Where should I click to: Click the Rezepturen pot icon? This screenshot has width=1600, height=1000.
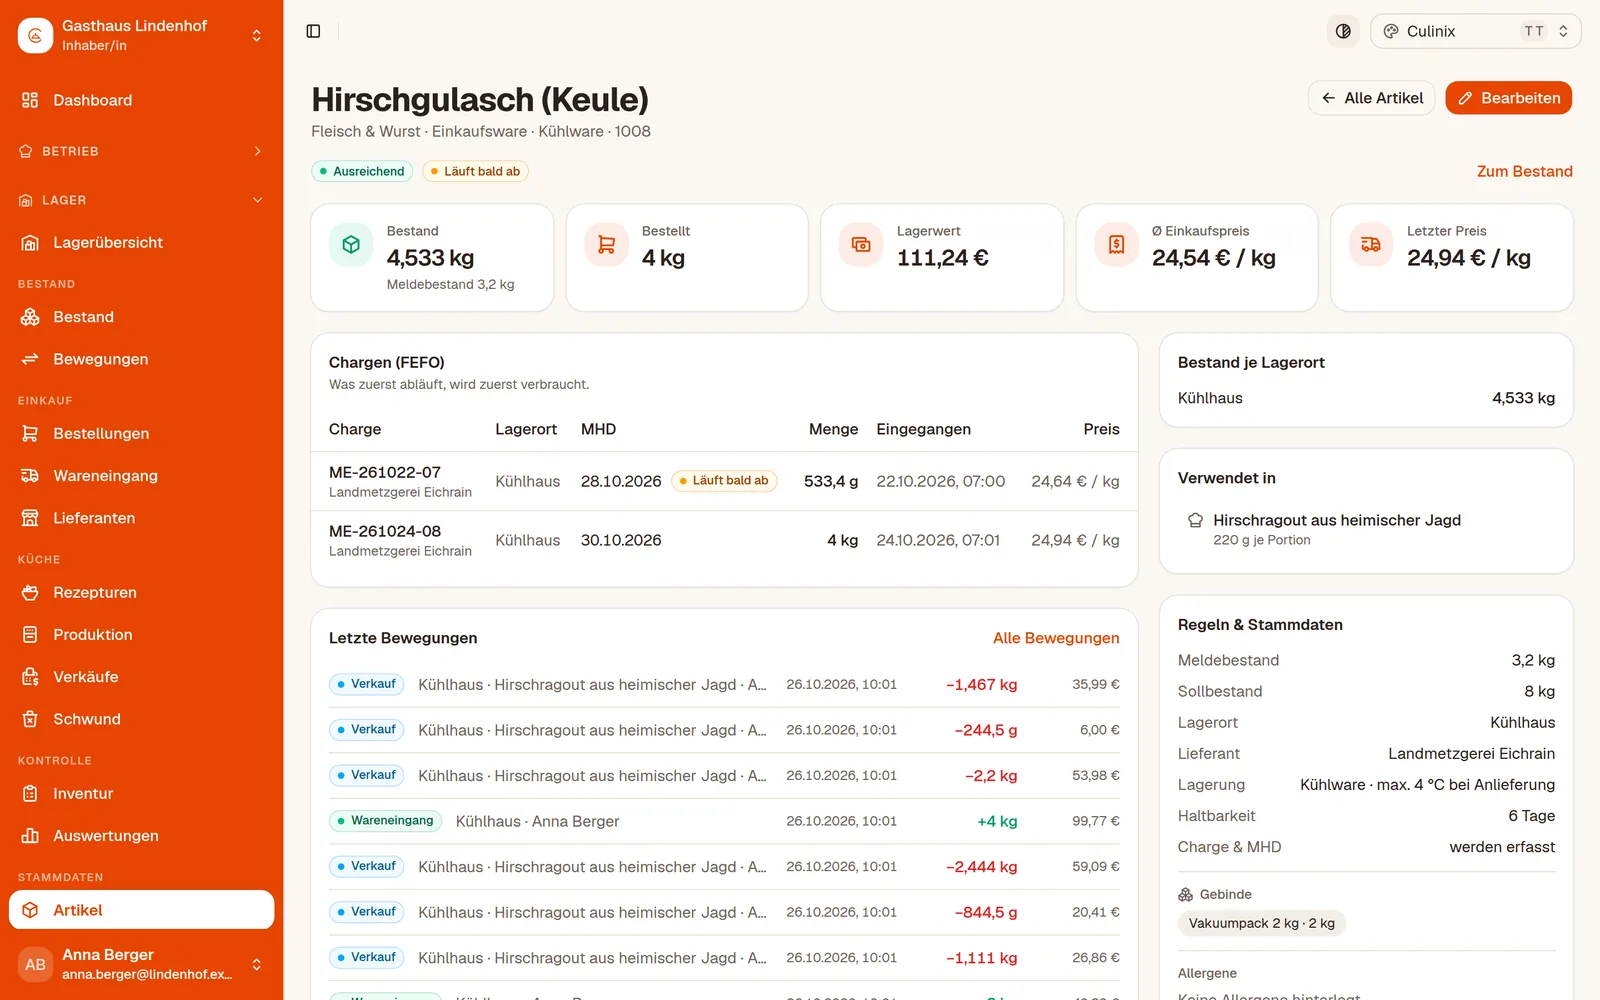30,592
